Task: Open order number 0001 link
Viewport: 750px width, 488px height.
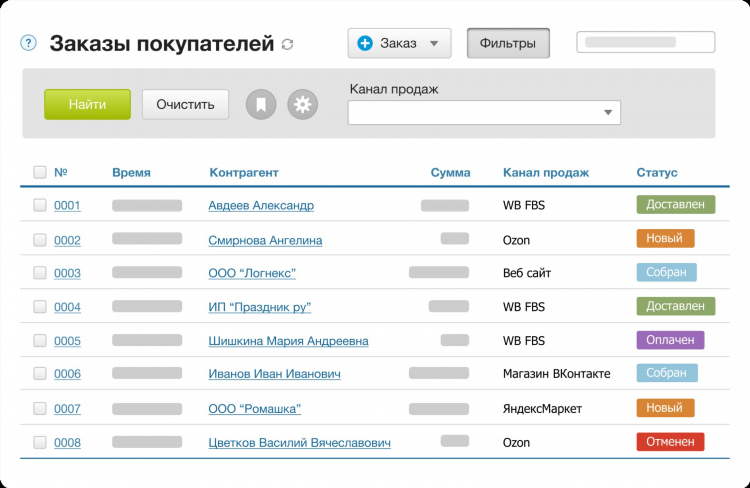Action: [67, 205]
